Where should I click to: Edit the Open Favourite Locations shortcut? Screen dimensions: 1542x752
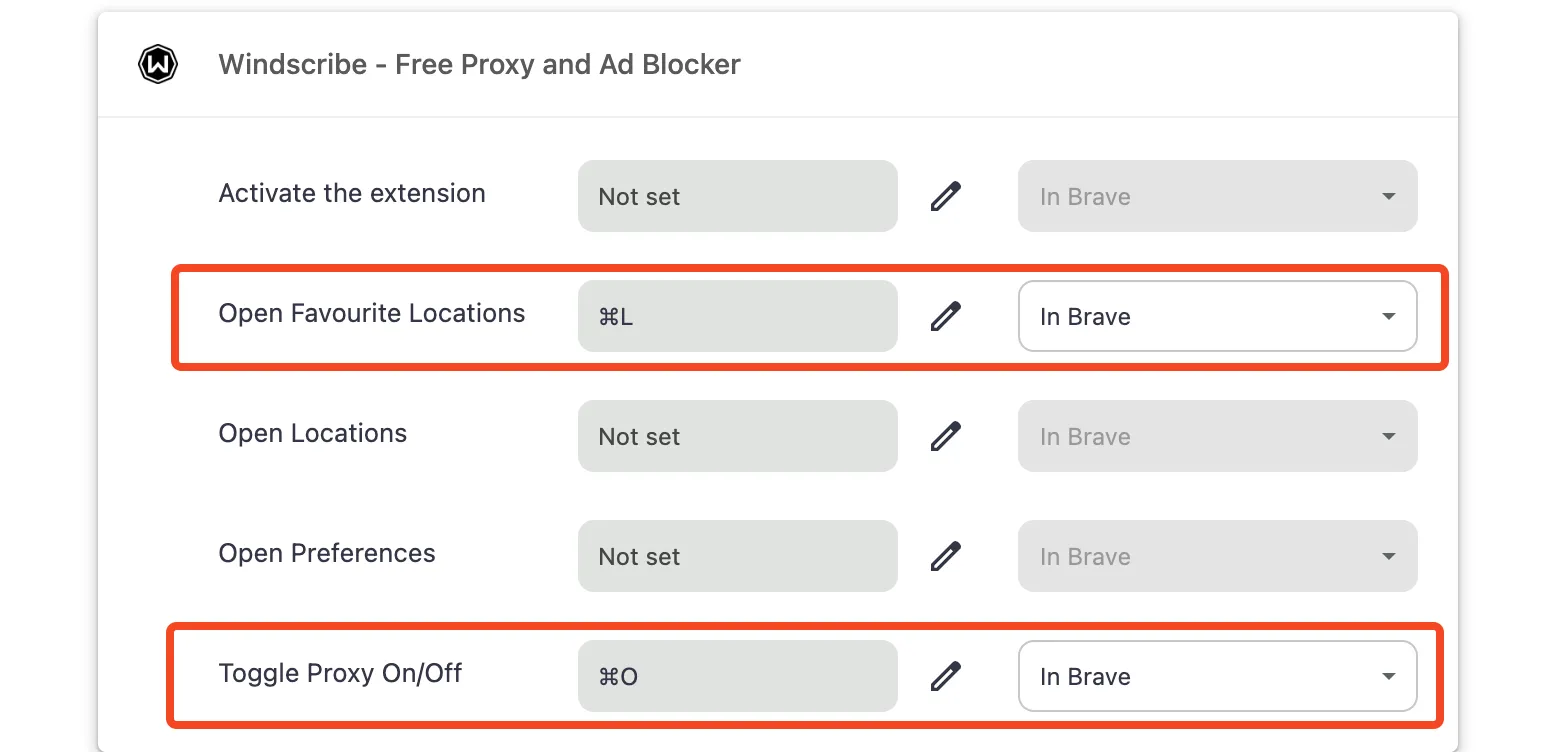pyautogui.click(x=945, y=316)
